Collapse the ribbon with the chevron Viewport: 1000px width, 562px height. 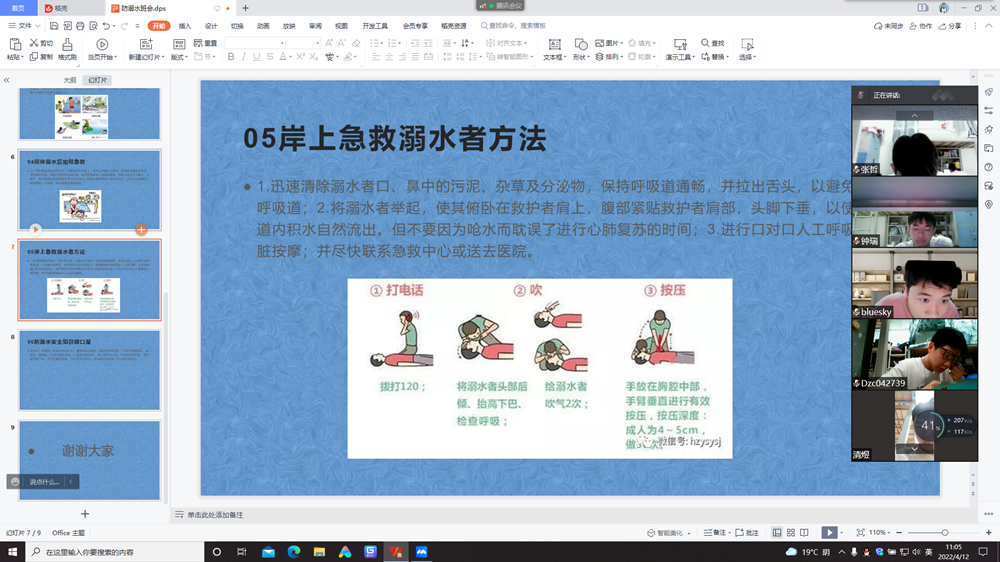(x=989, y=26)
